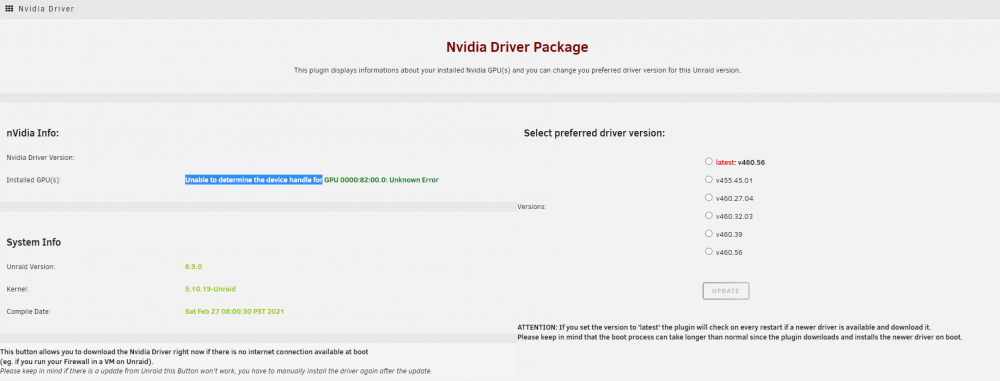Click the GPU 0000:82:00.0: Unknown Error text
This screenshot has height=381, width=1000.
click(381, 180)
